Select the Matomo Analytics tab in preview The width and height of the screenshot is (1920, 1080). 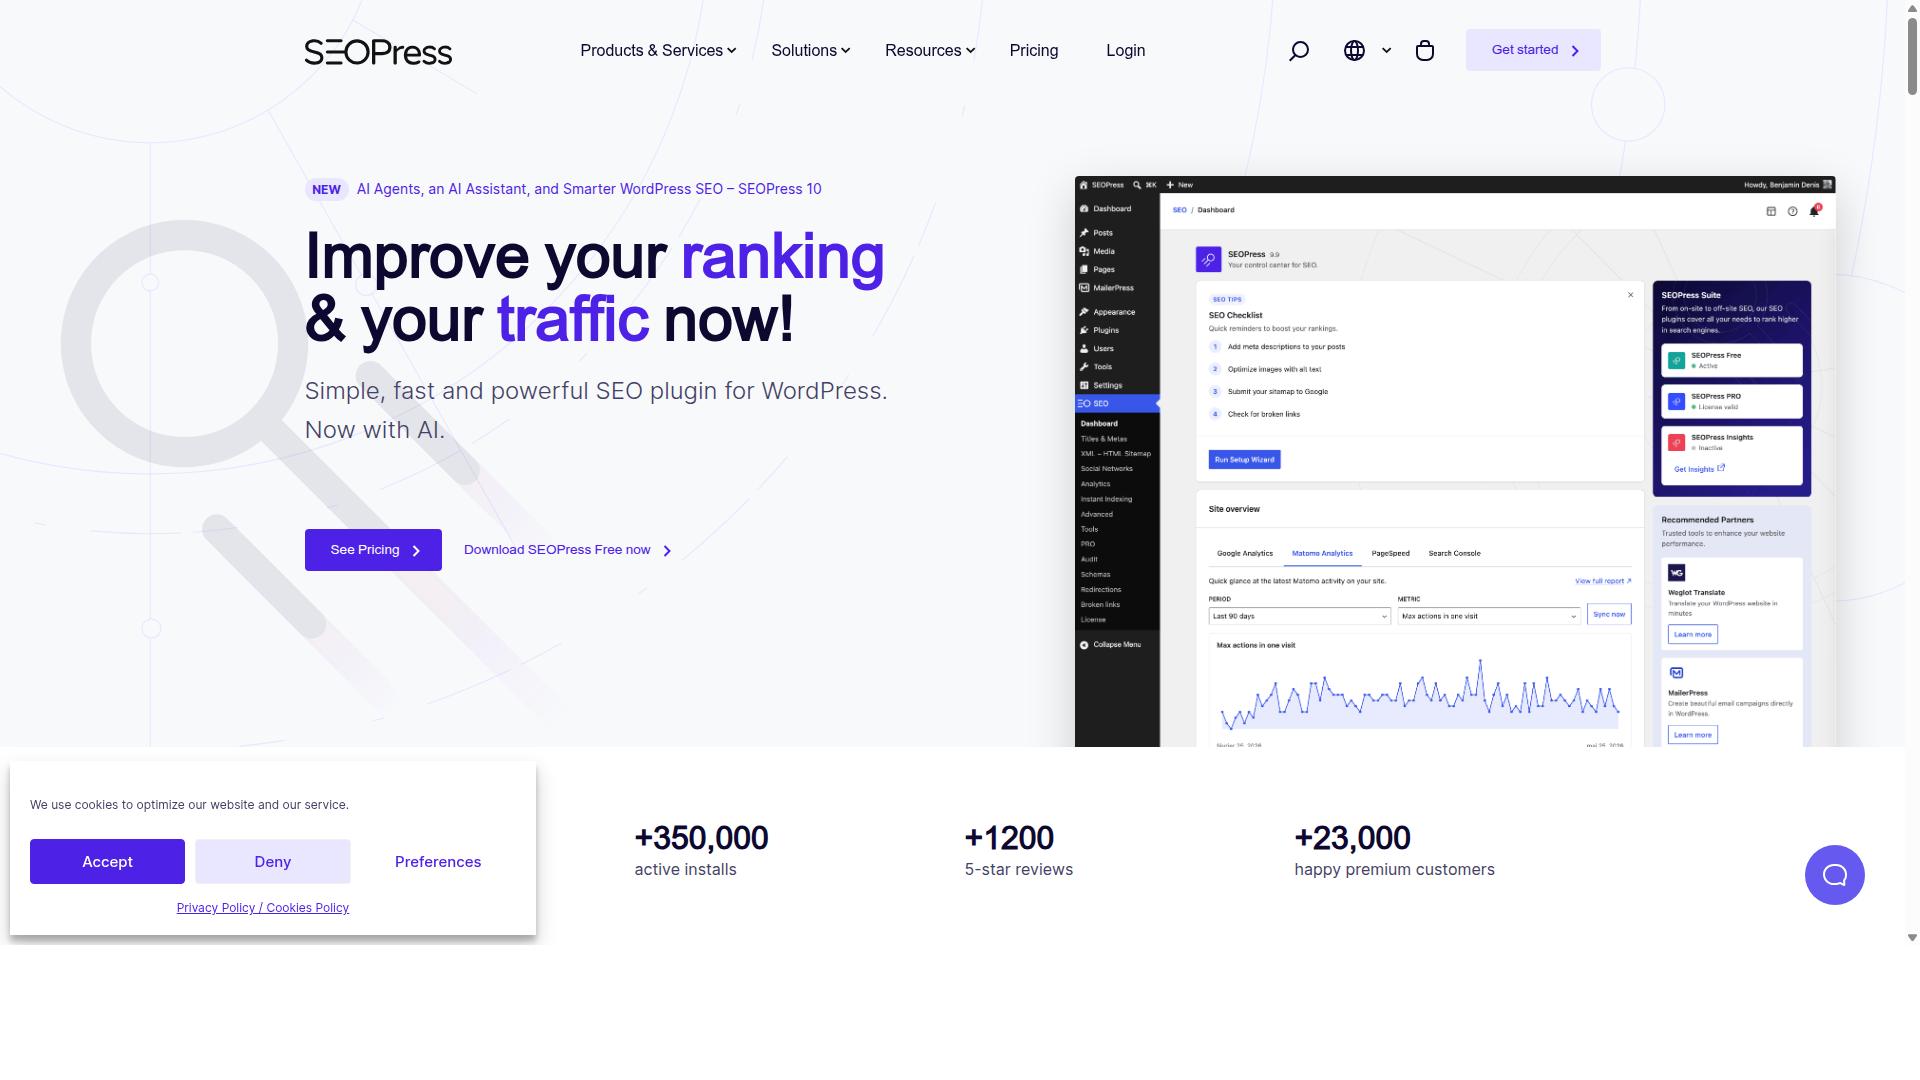coord(1322,553)
